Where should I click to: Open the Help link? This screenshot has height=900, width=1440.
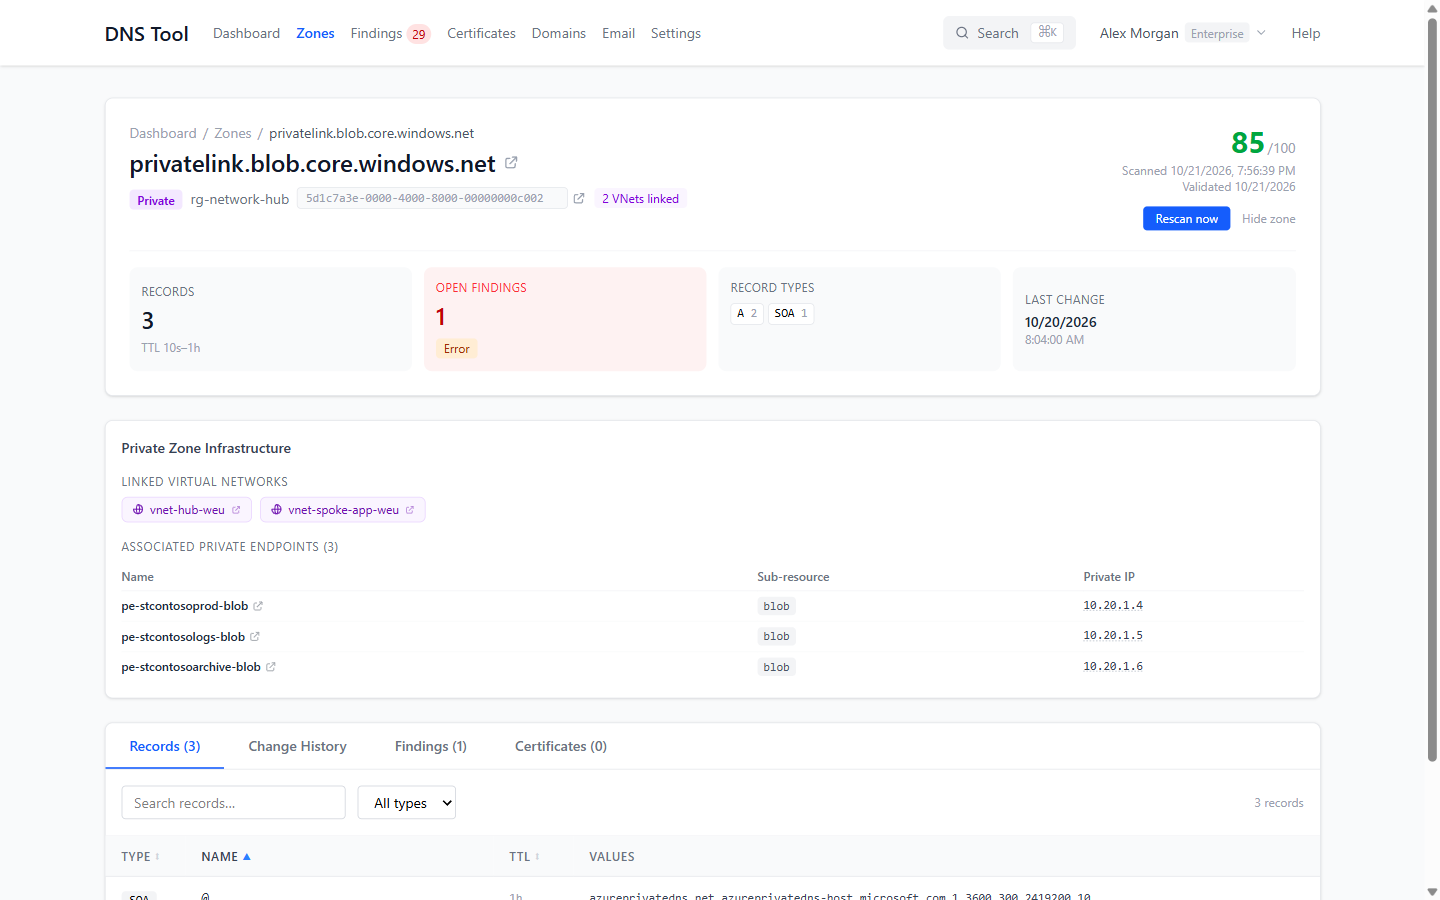[1306, 33]
